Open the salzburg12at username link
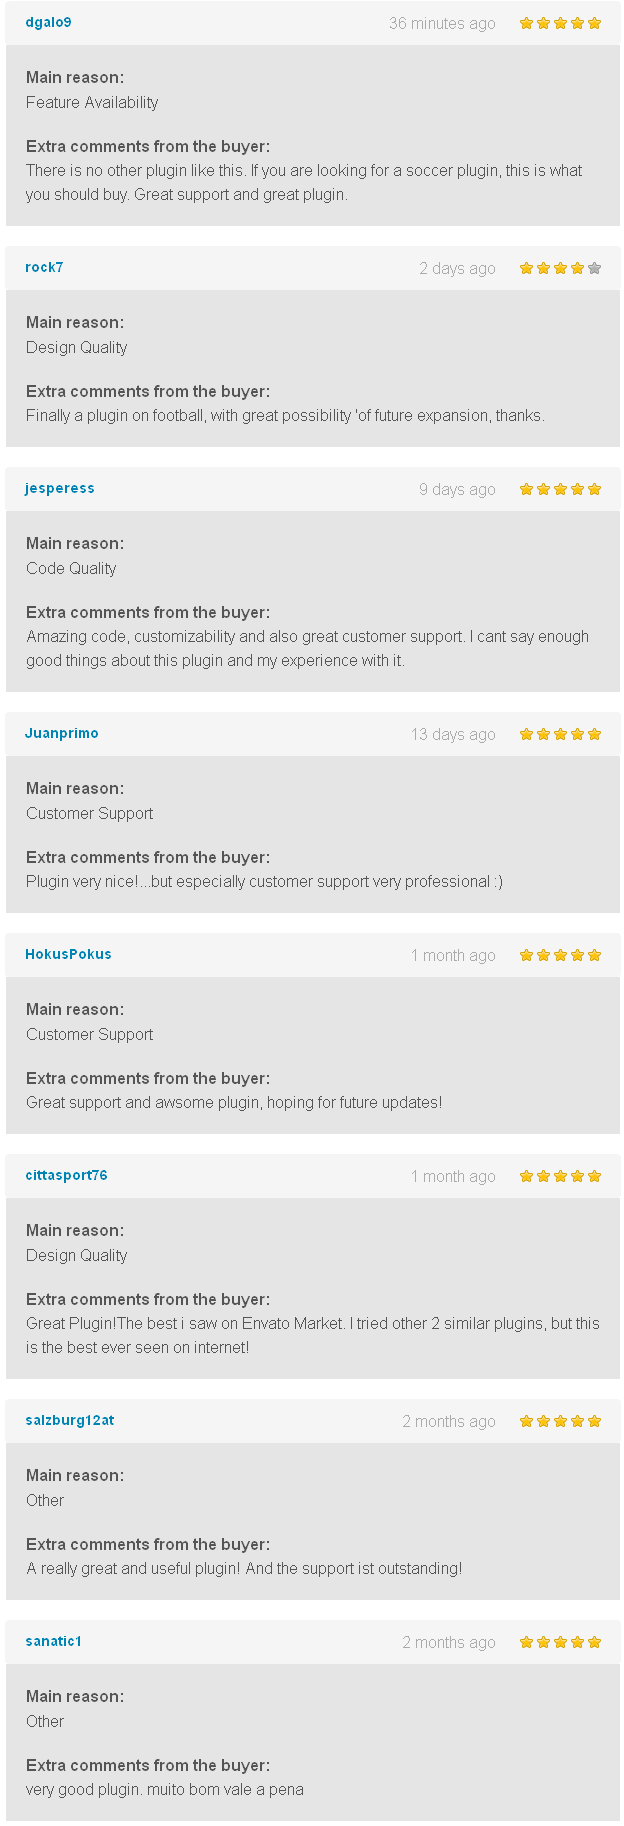 tap(70, 1420)
